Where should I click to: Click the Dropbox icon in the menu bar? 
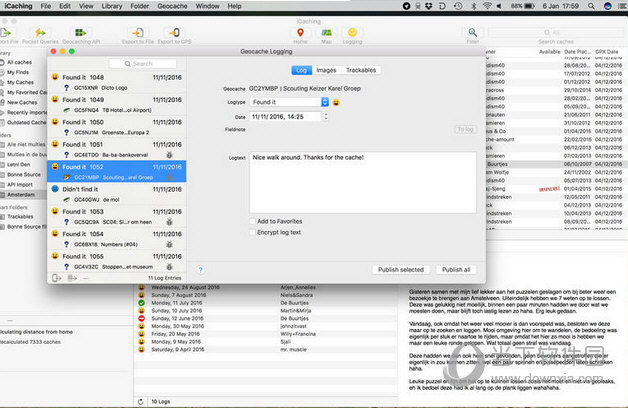[x=429, y=6]
